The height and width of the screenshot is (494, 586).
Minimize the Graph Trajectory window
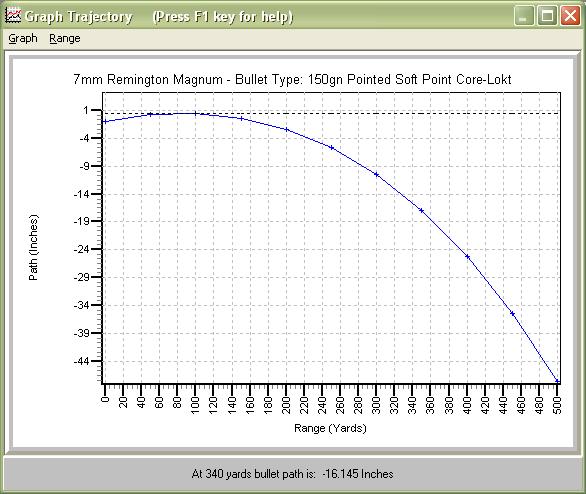click(x=524, y=16)
